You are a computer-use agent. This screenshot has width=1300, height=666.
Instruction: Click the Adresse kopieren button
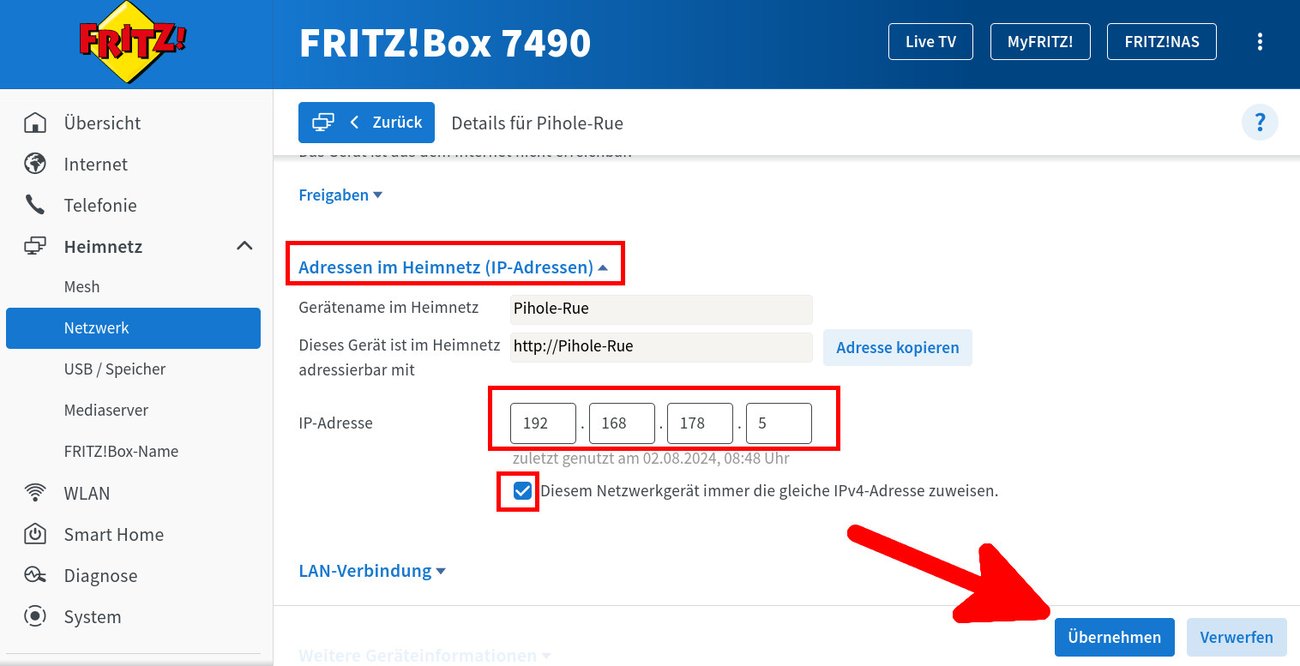pyautogui.click(x=897, y=347)
